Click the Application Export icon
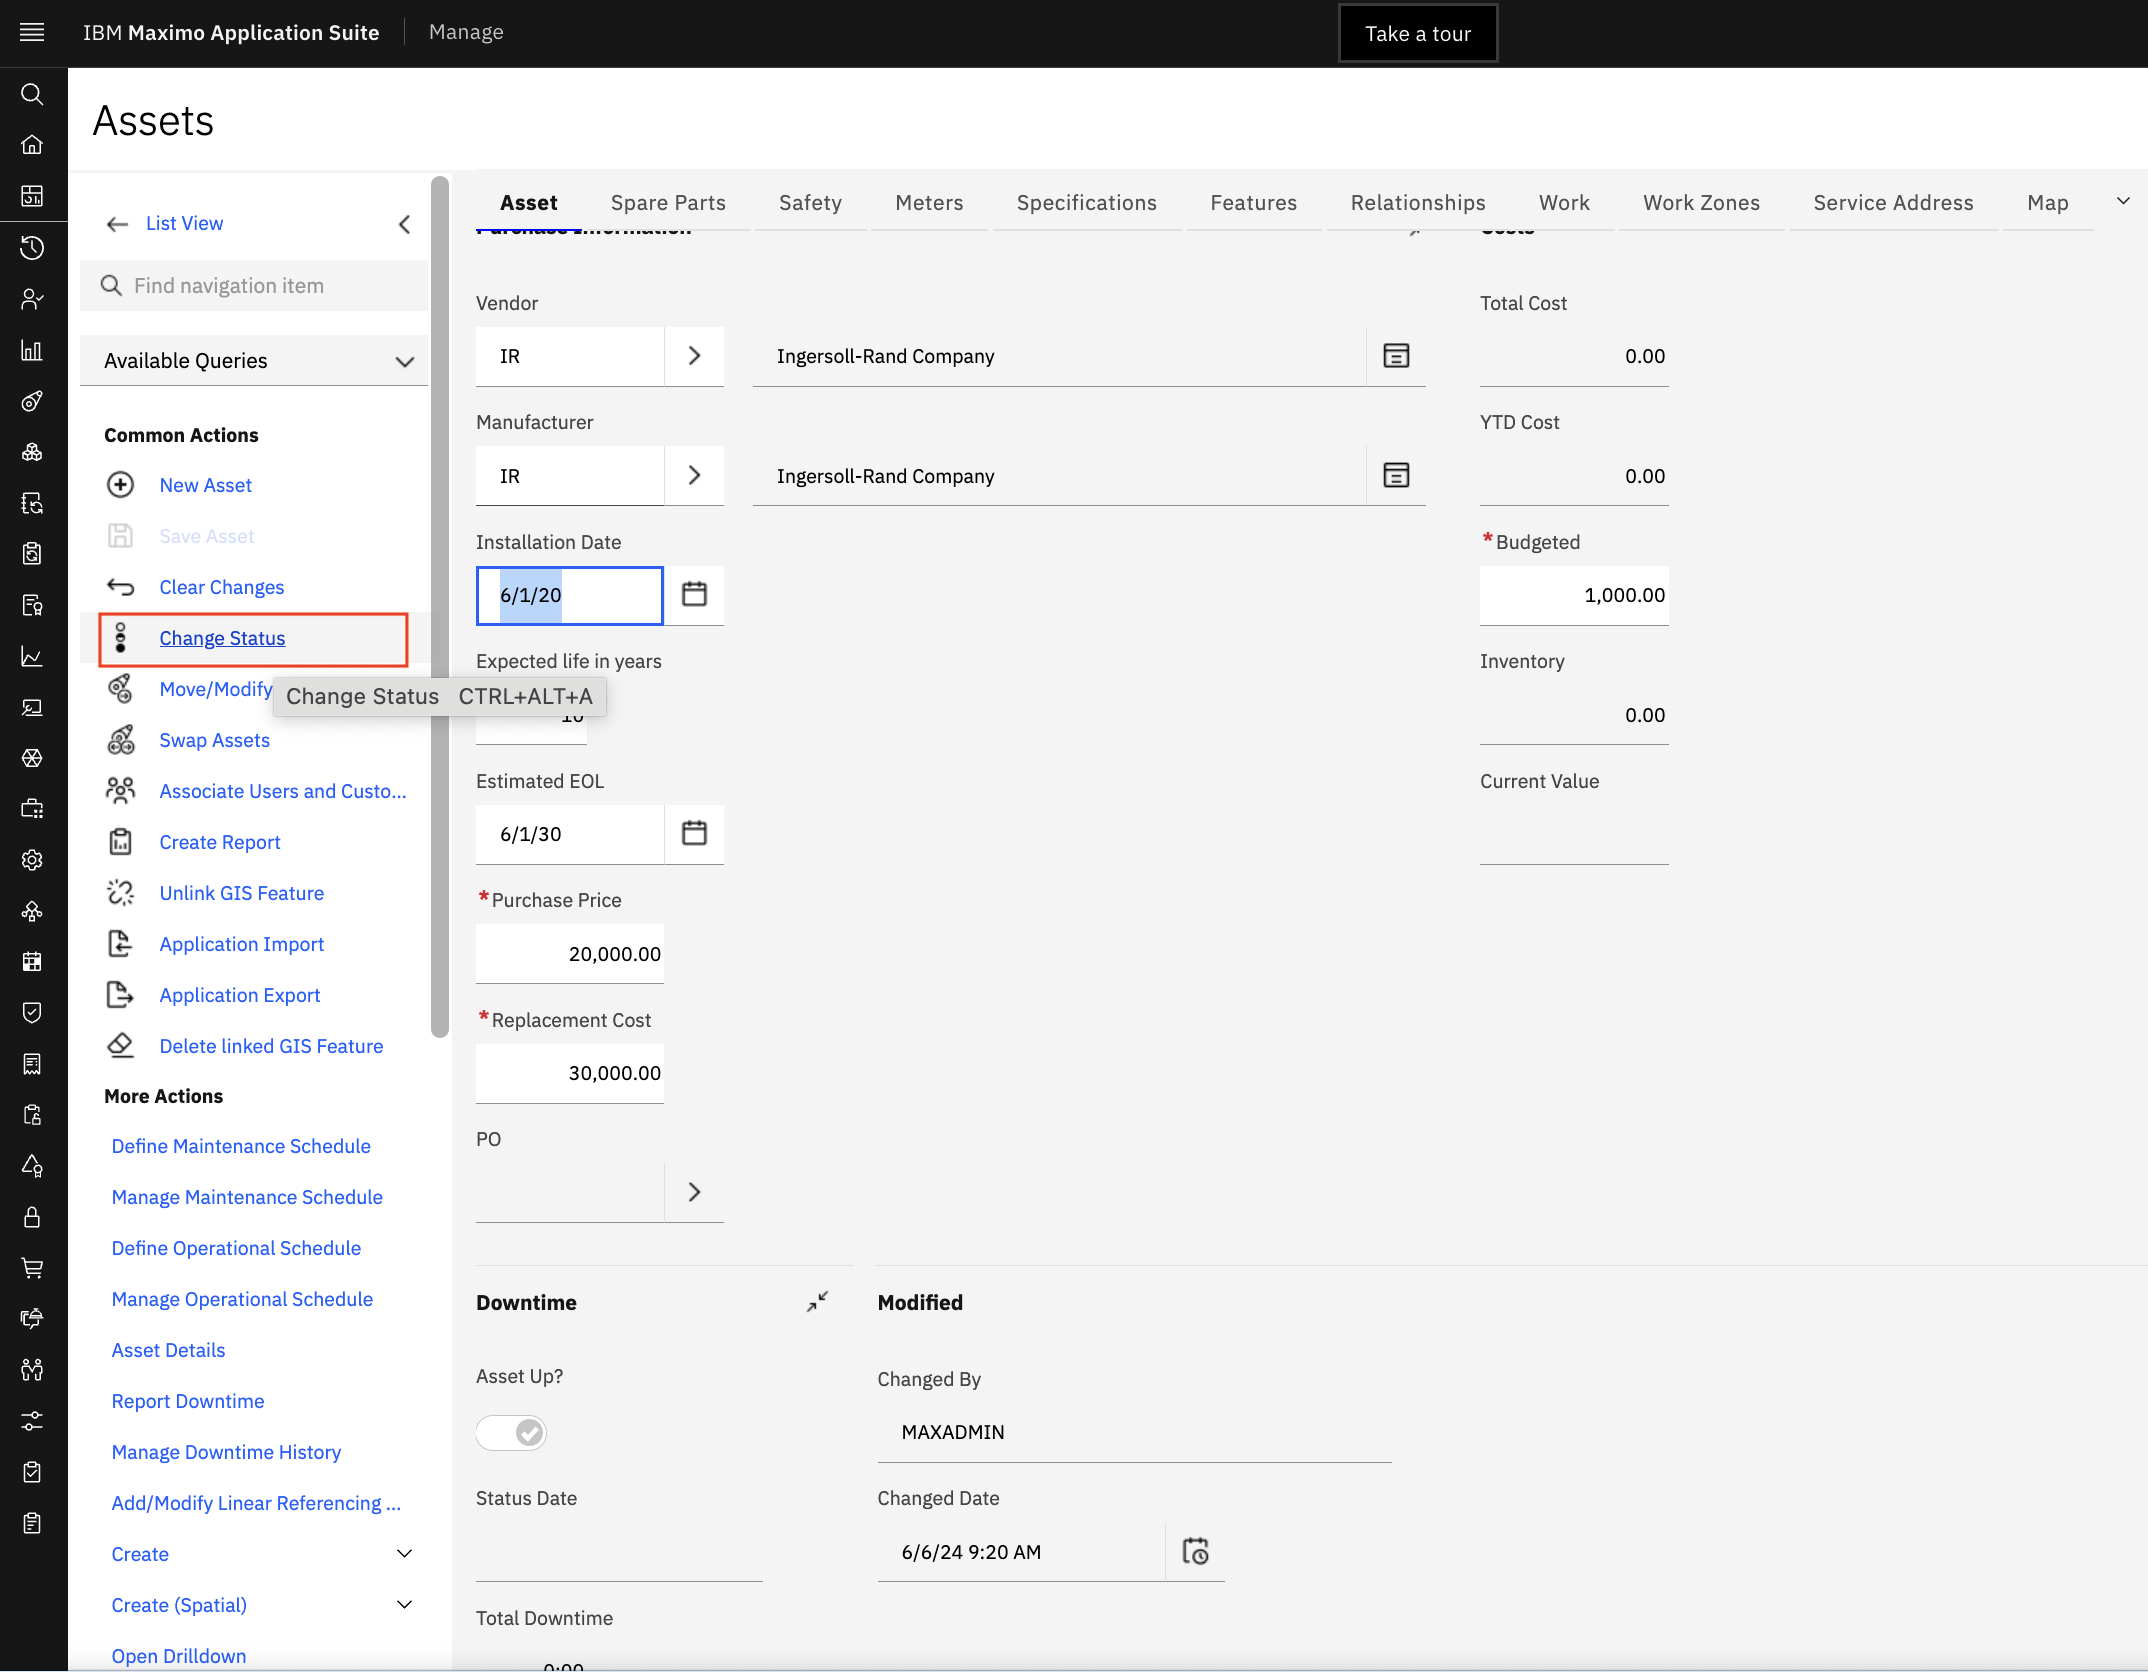Viewport: 2148px width, 1672px height. [x=120, y=994]
